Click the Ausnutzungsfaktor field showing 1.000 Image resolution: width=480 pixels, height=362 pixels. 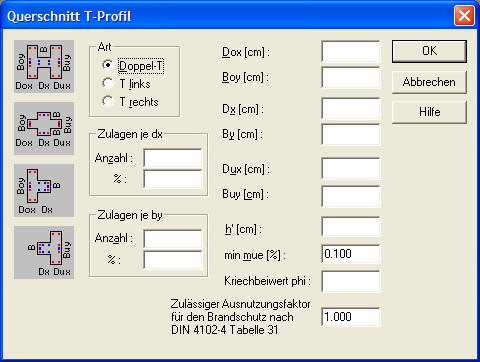[351, 317]
